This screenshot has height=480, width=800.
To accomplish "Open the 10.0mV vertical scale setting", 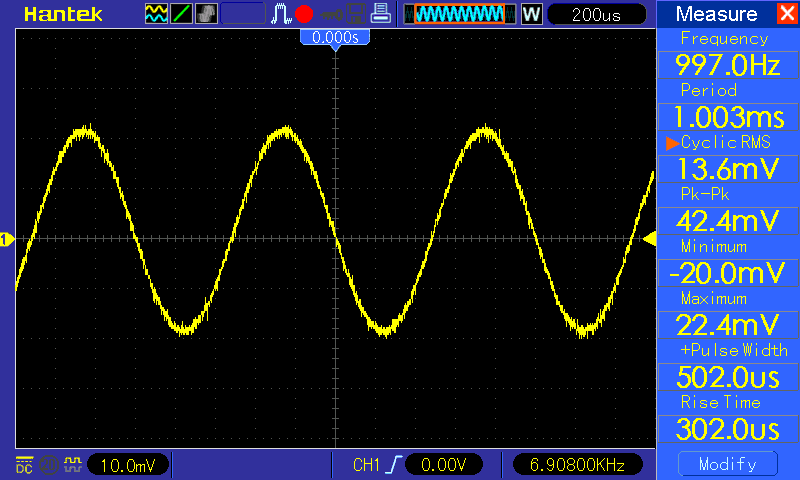I will click(130, 464).
